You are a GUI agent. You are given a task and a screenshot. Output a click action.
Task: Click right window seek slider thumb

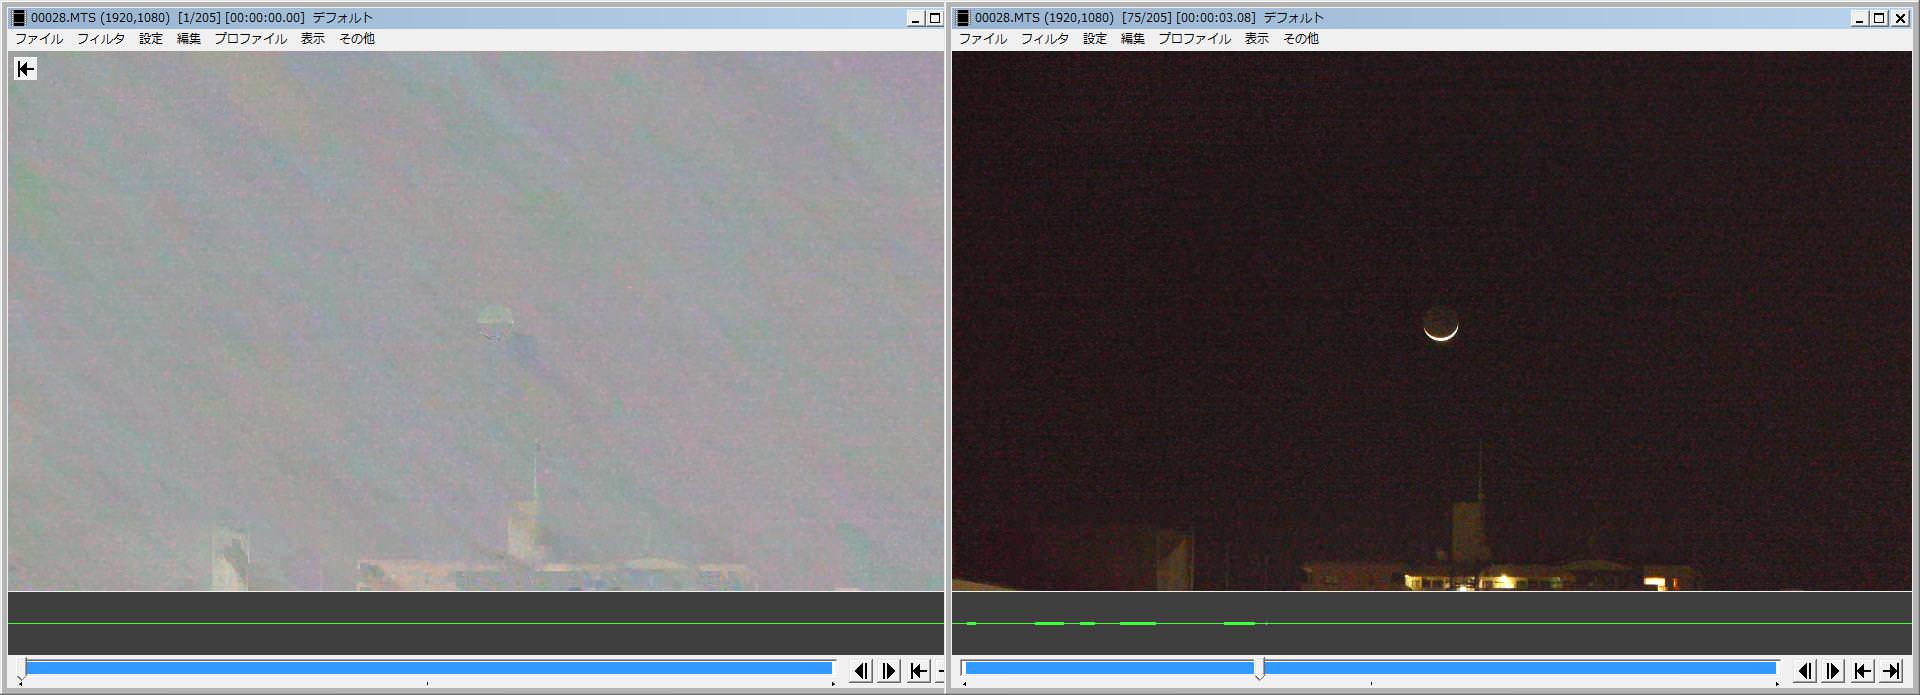[x=1260, y=668]
